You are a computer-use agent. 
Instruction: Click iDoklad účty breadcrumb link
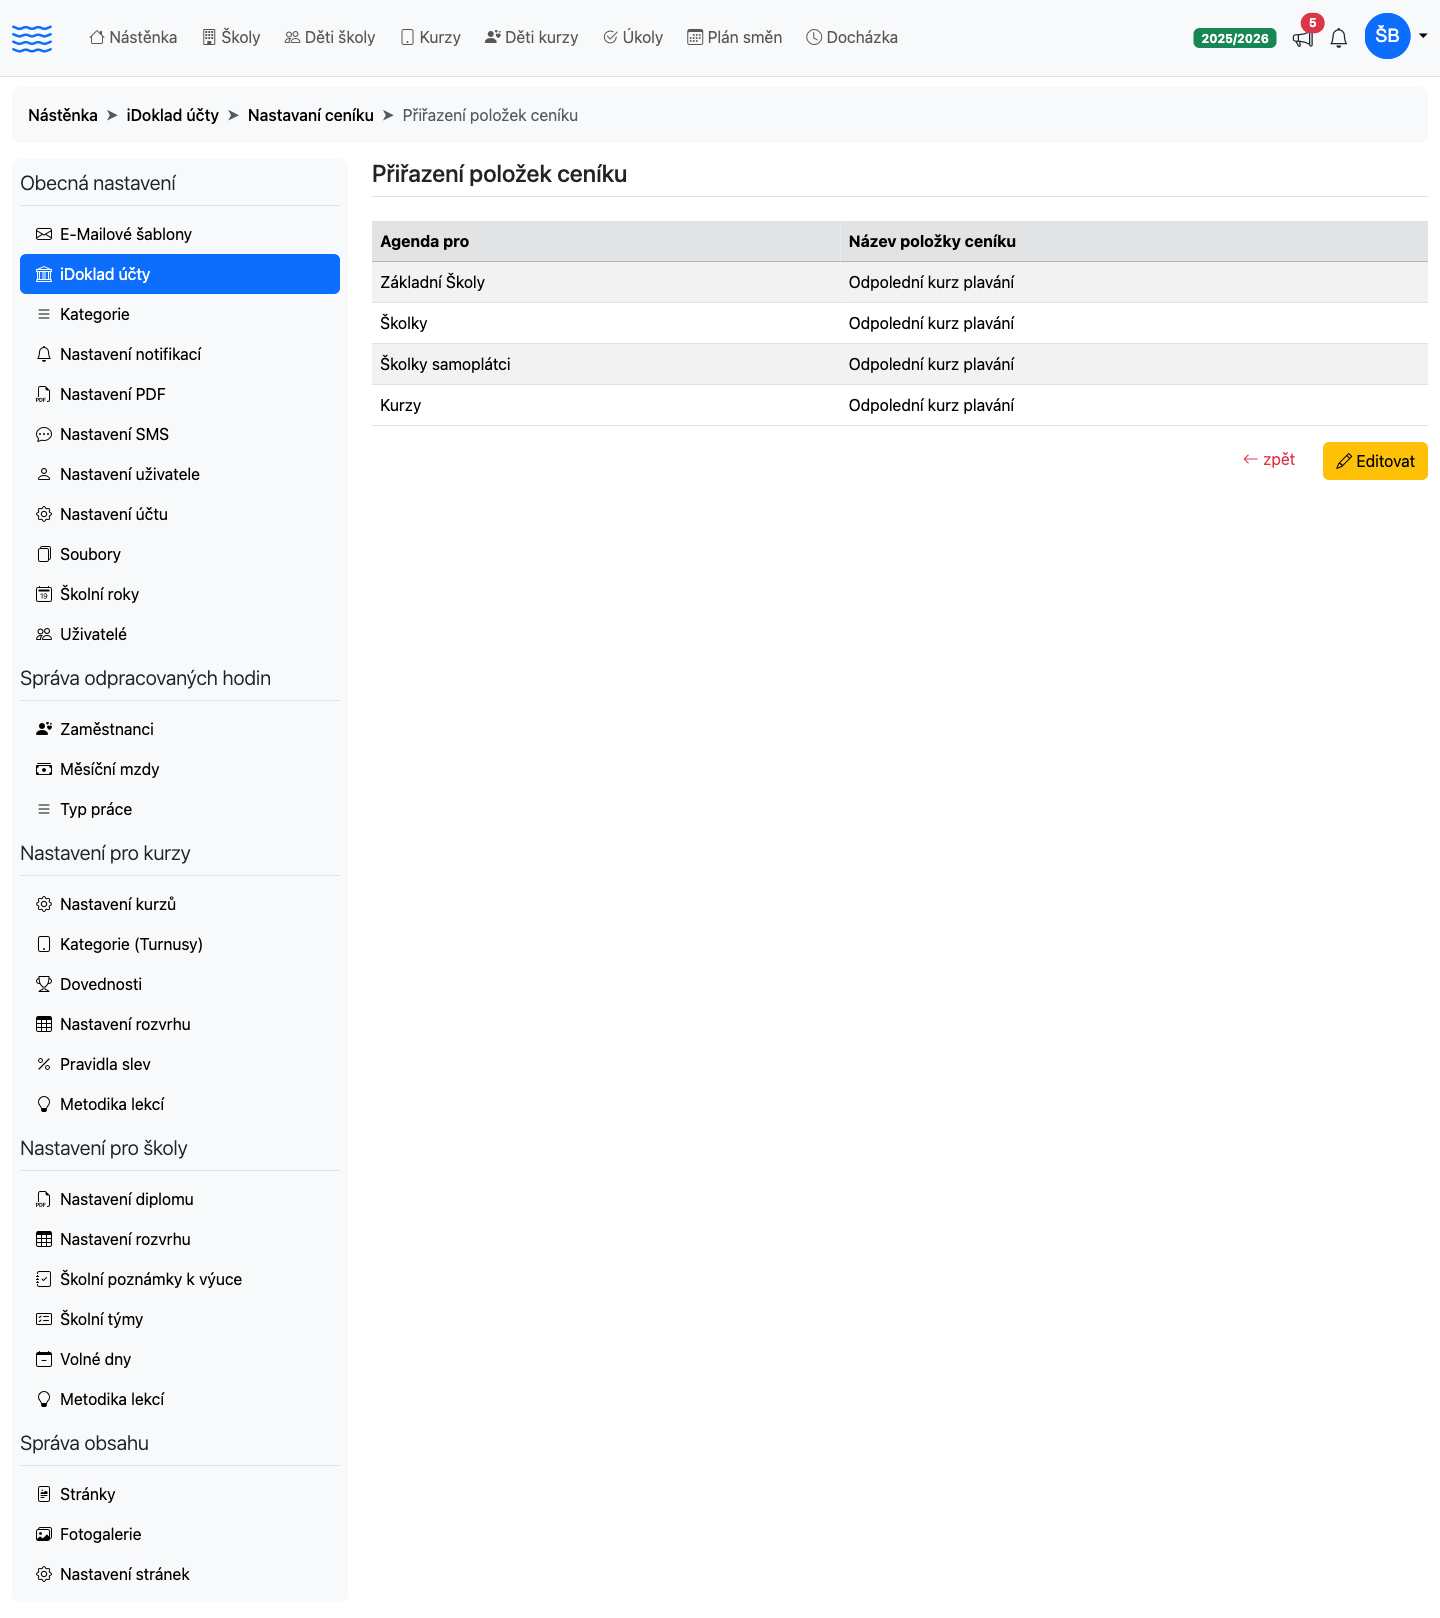click(173, 115)
